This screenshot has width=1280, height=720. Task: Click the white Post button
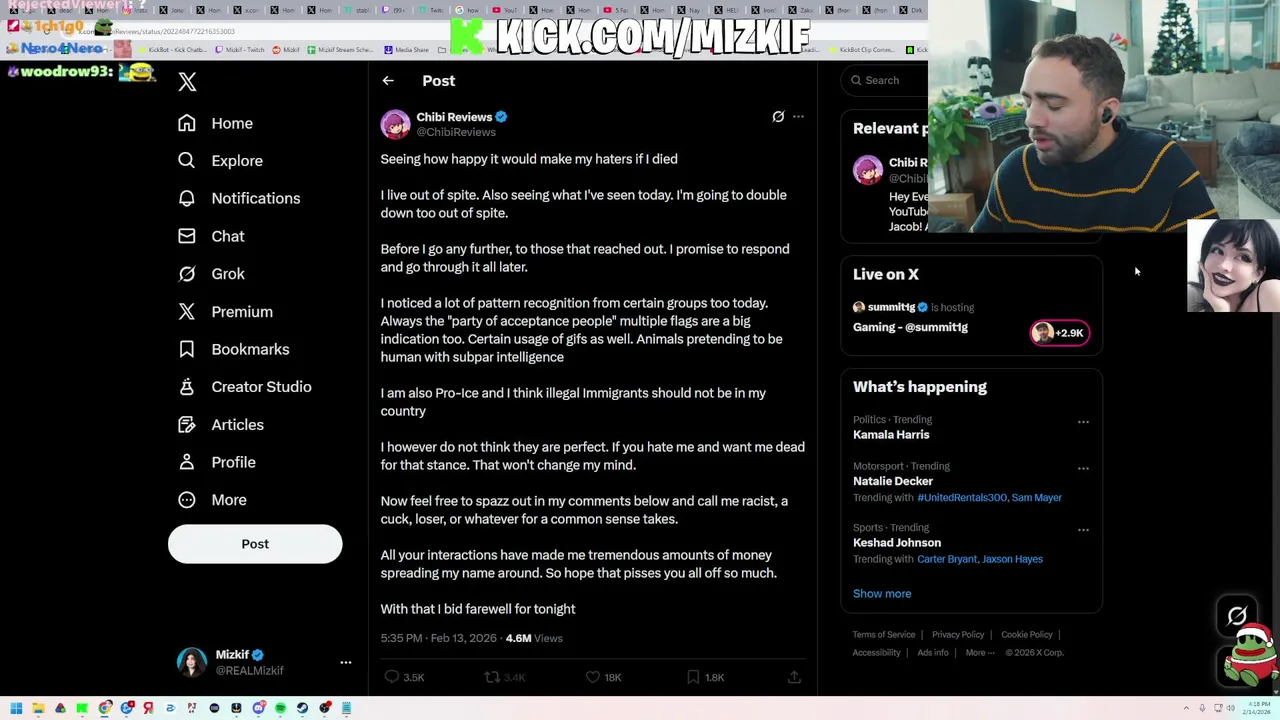point(255,544)
